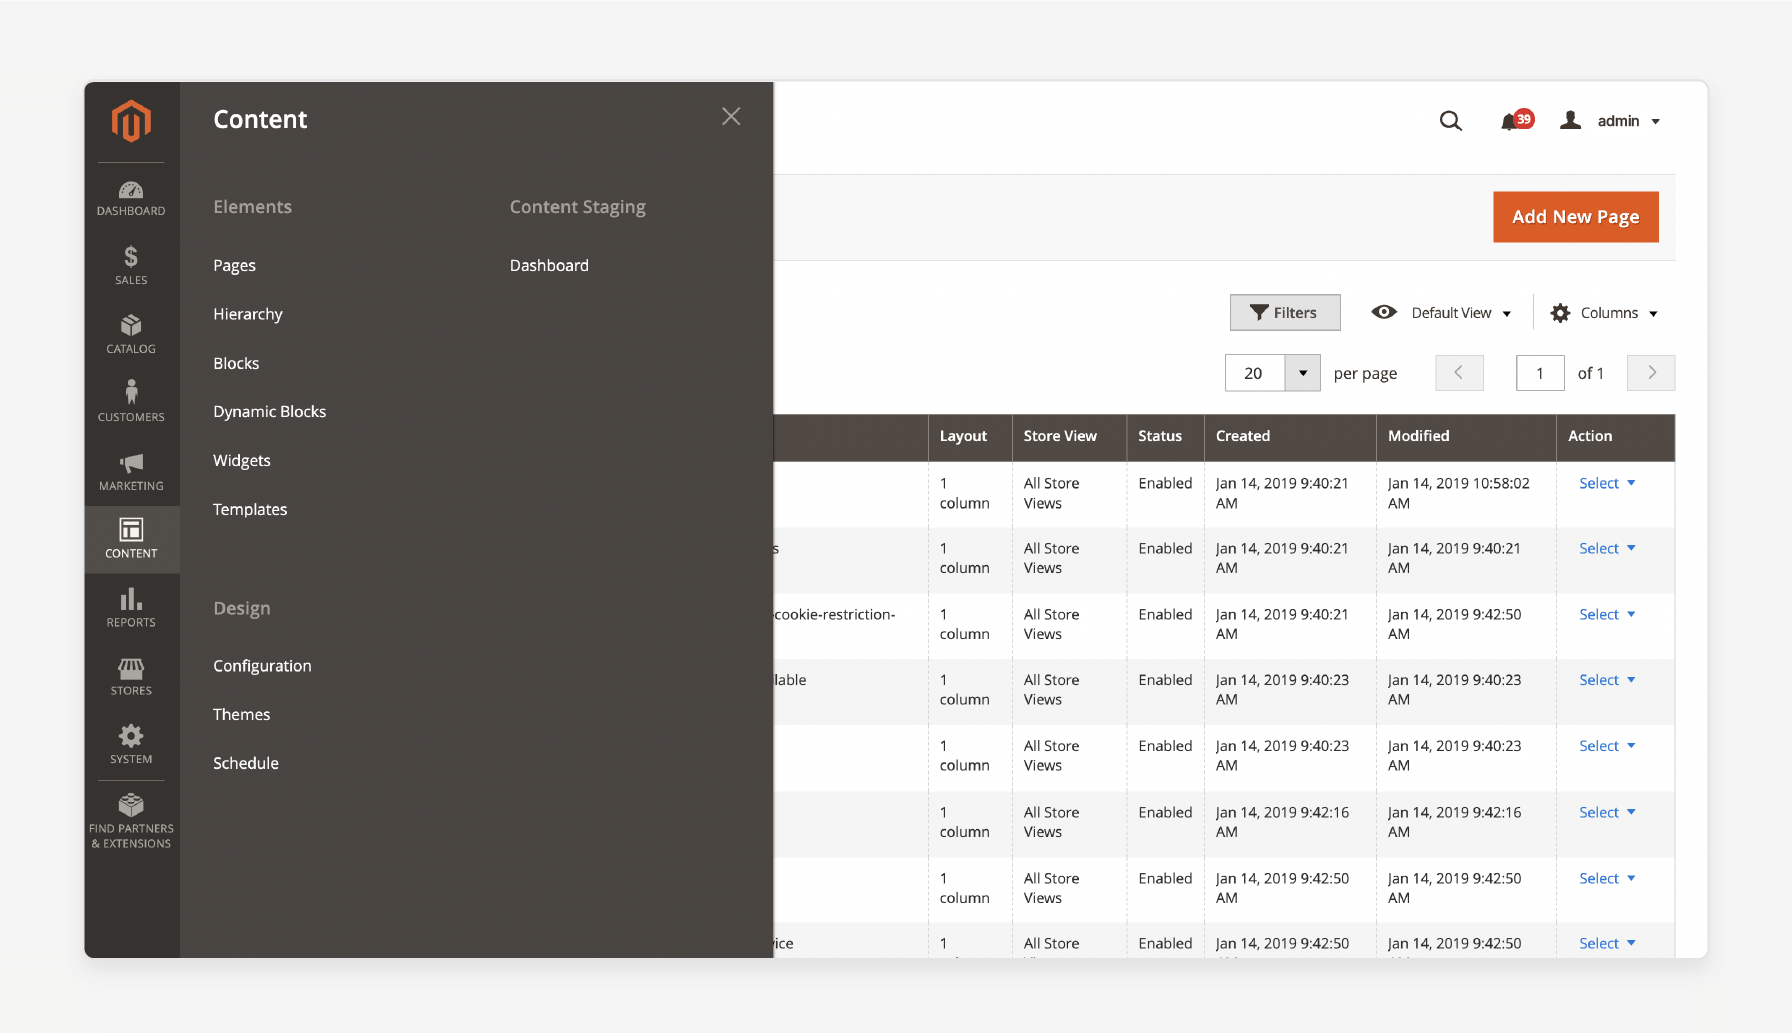The height and width of the screenshot is (1033, 1792).
Task: Click the Magento logo icon
Action: 131,122
